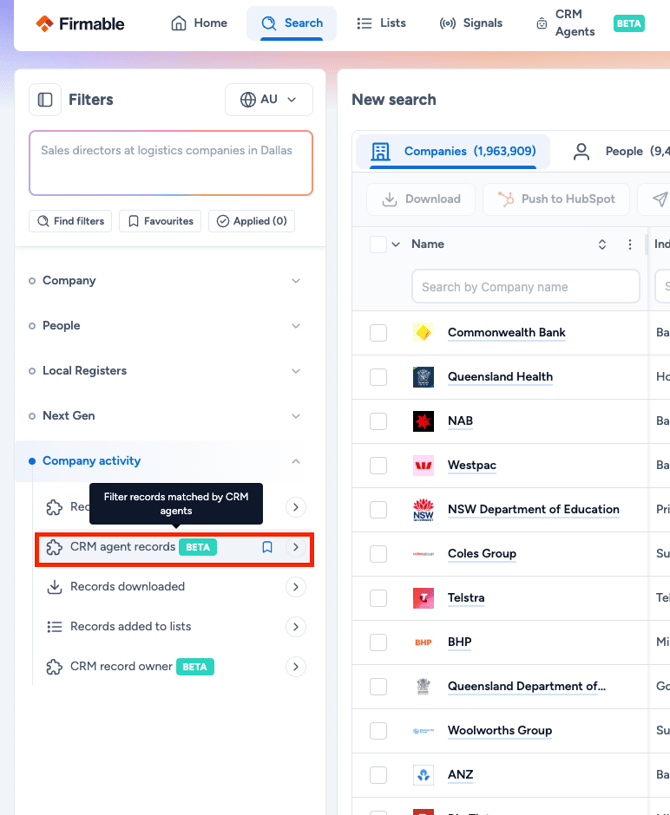The height and width of the screenshot is (815, 670).
Task: Open the CRM Agents tab
Action: coord(565,23)
